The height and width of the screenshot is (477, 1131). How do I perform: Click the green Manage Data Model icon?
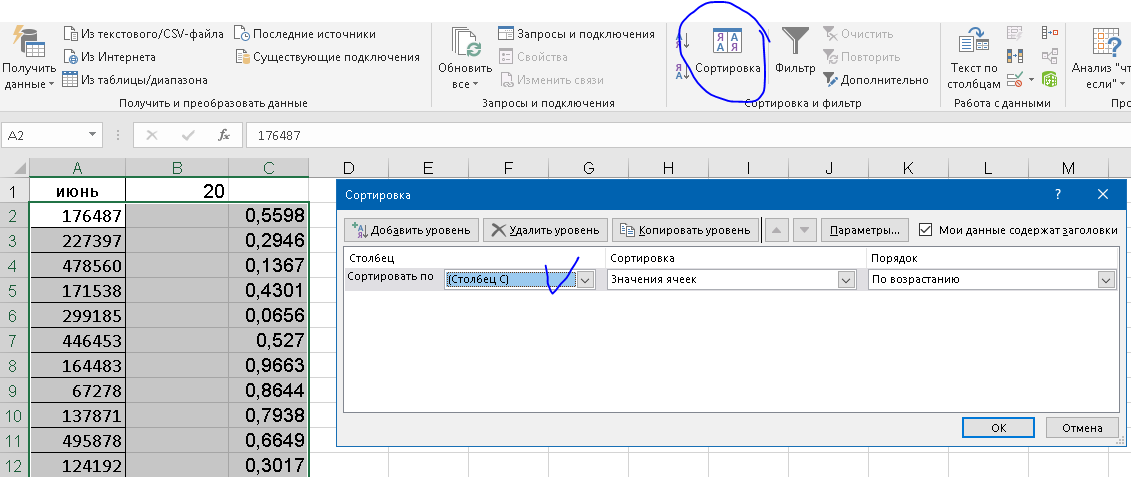(1050, 79)
